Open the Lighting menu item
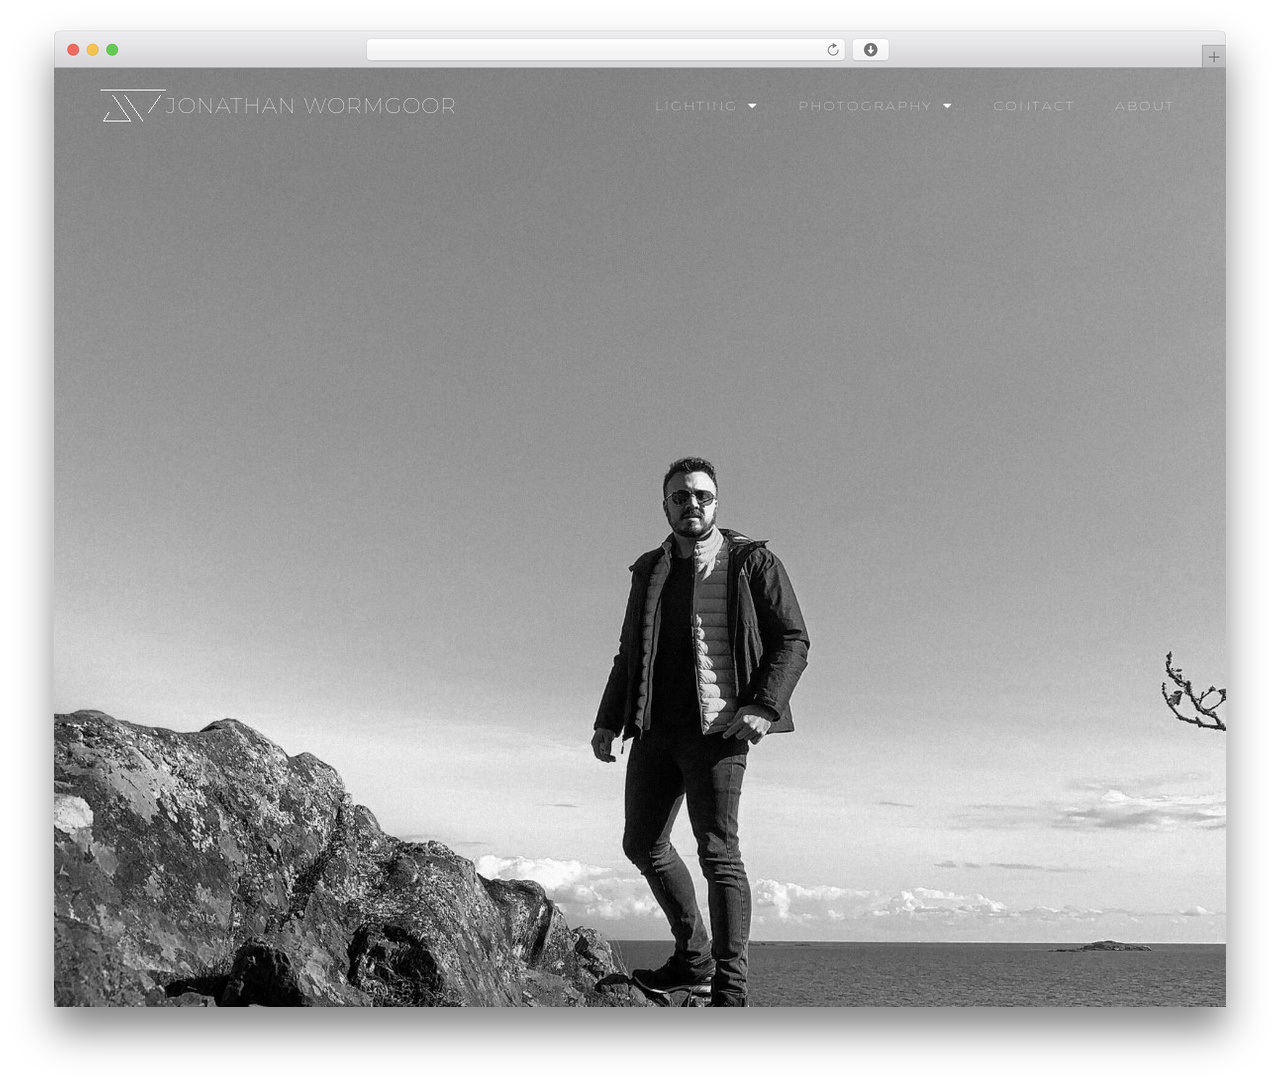Screen dimensions: 1280x1084 click(x=696, y=106)
